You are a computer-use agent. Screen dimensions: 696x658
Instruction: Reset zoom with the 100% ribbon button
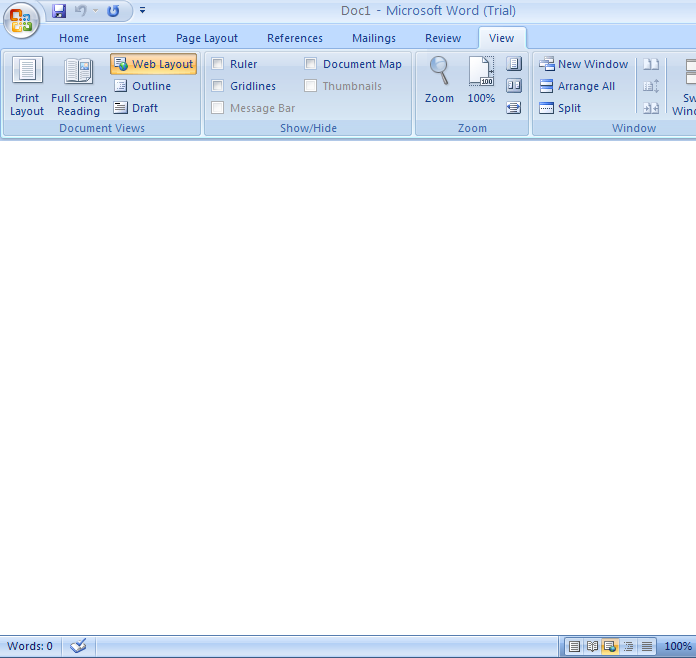click(x=481, y=80)
